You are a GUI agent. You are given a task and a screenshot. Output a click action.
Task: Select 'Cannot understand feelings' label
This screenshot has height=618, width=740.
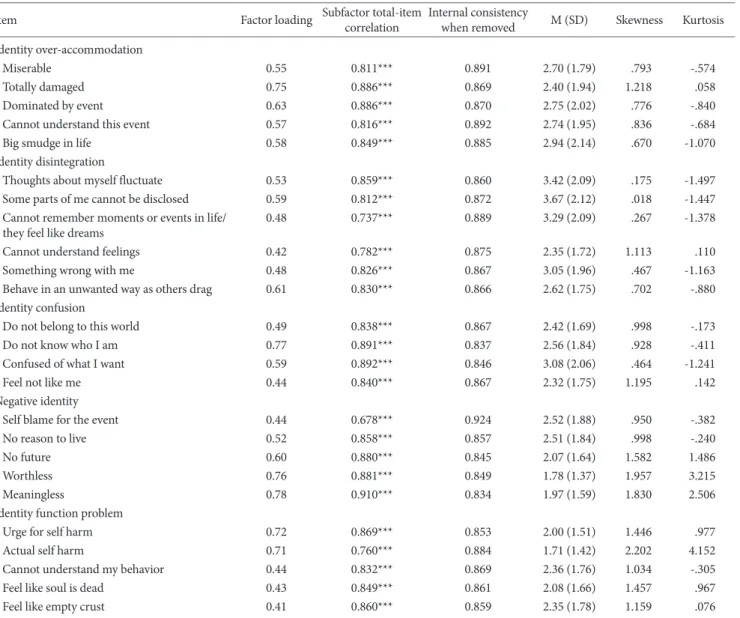71,252
